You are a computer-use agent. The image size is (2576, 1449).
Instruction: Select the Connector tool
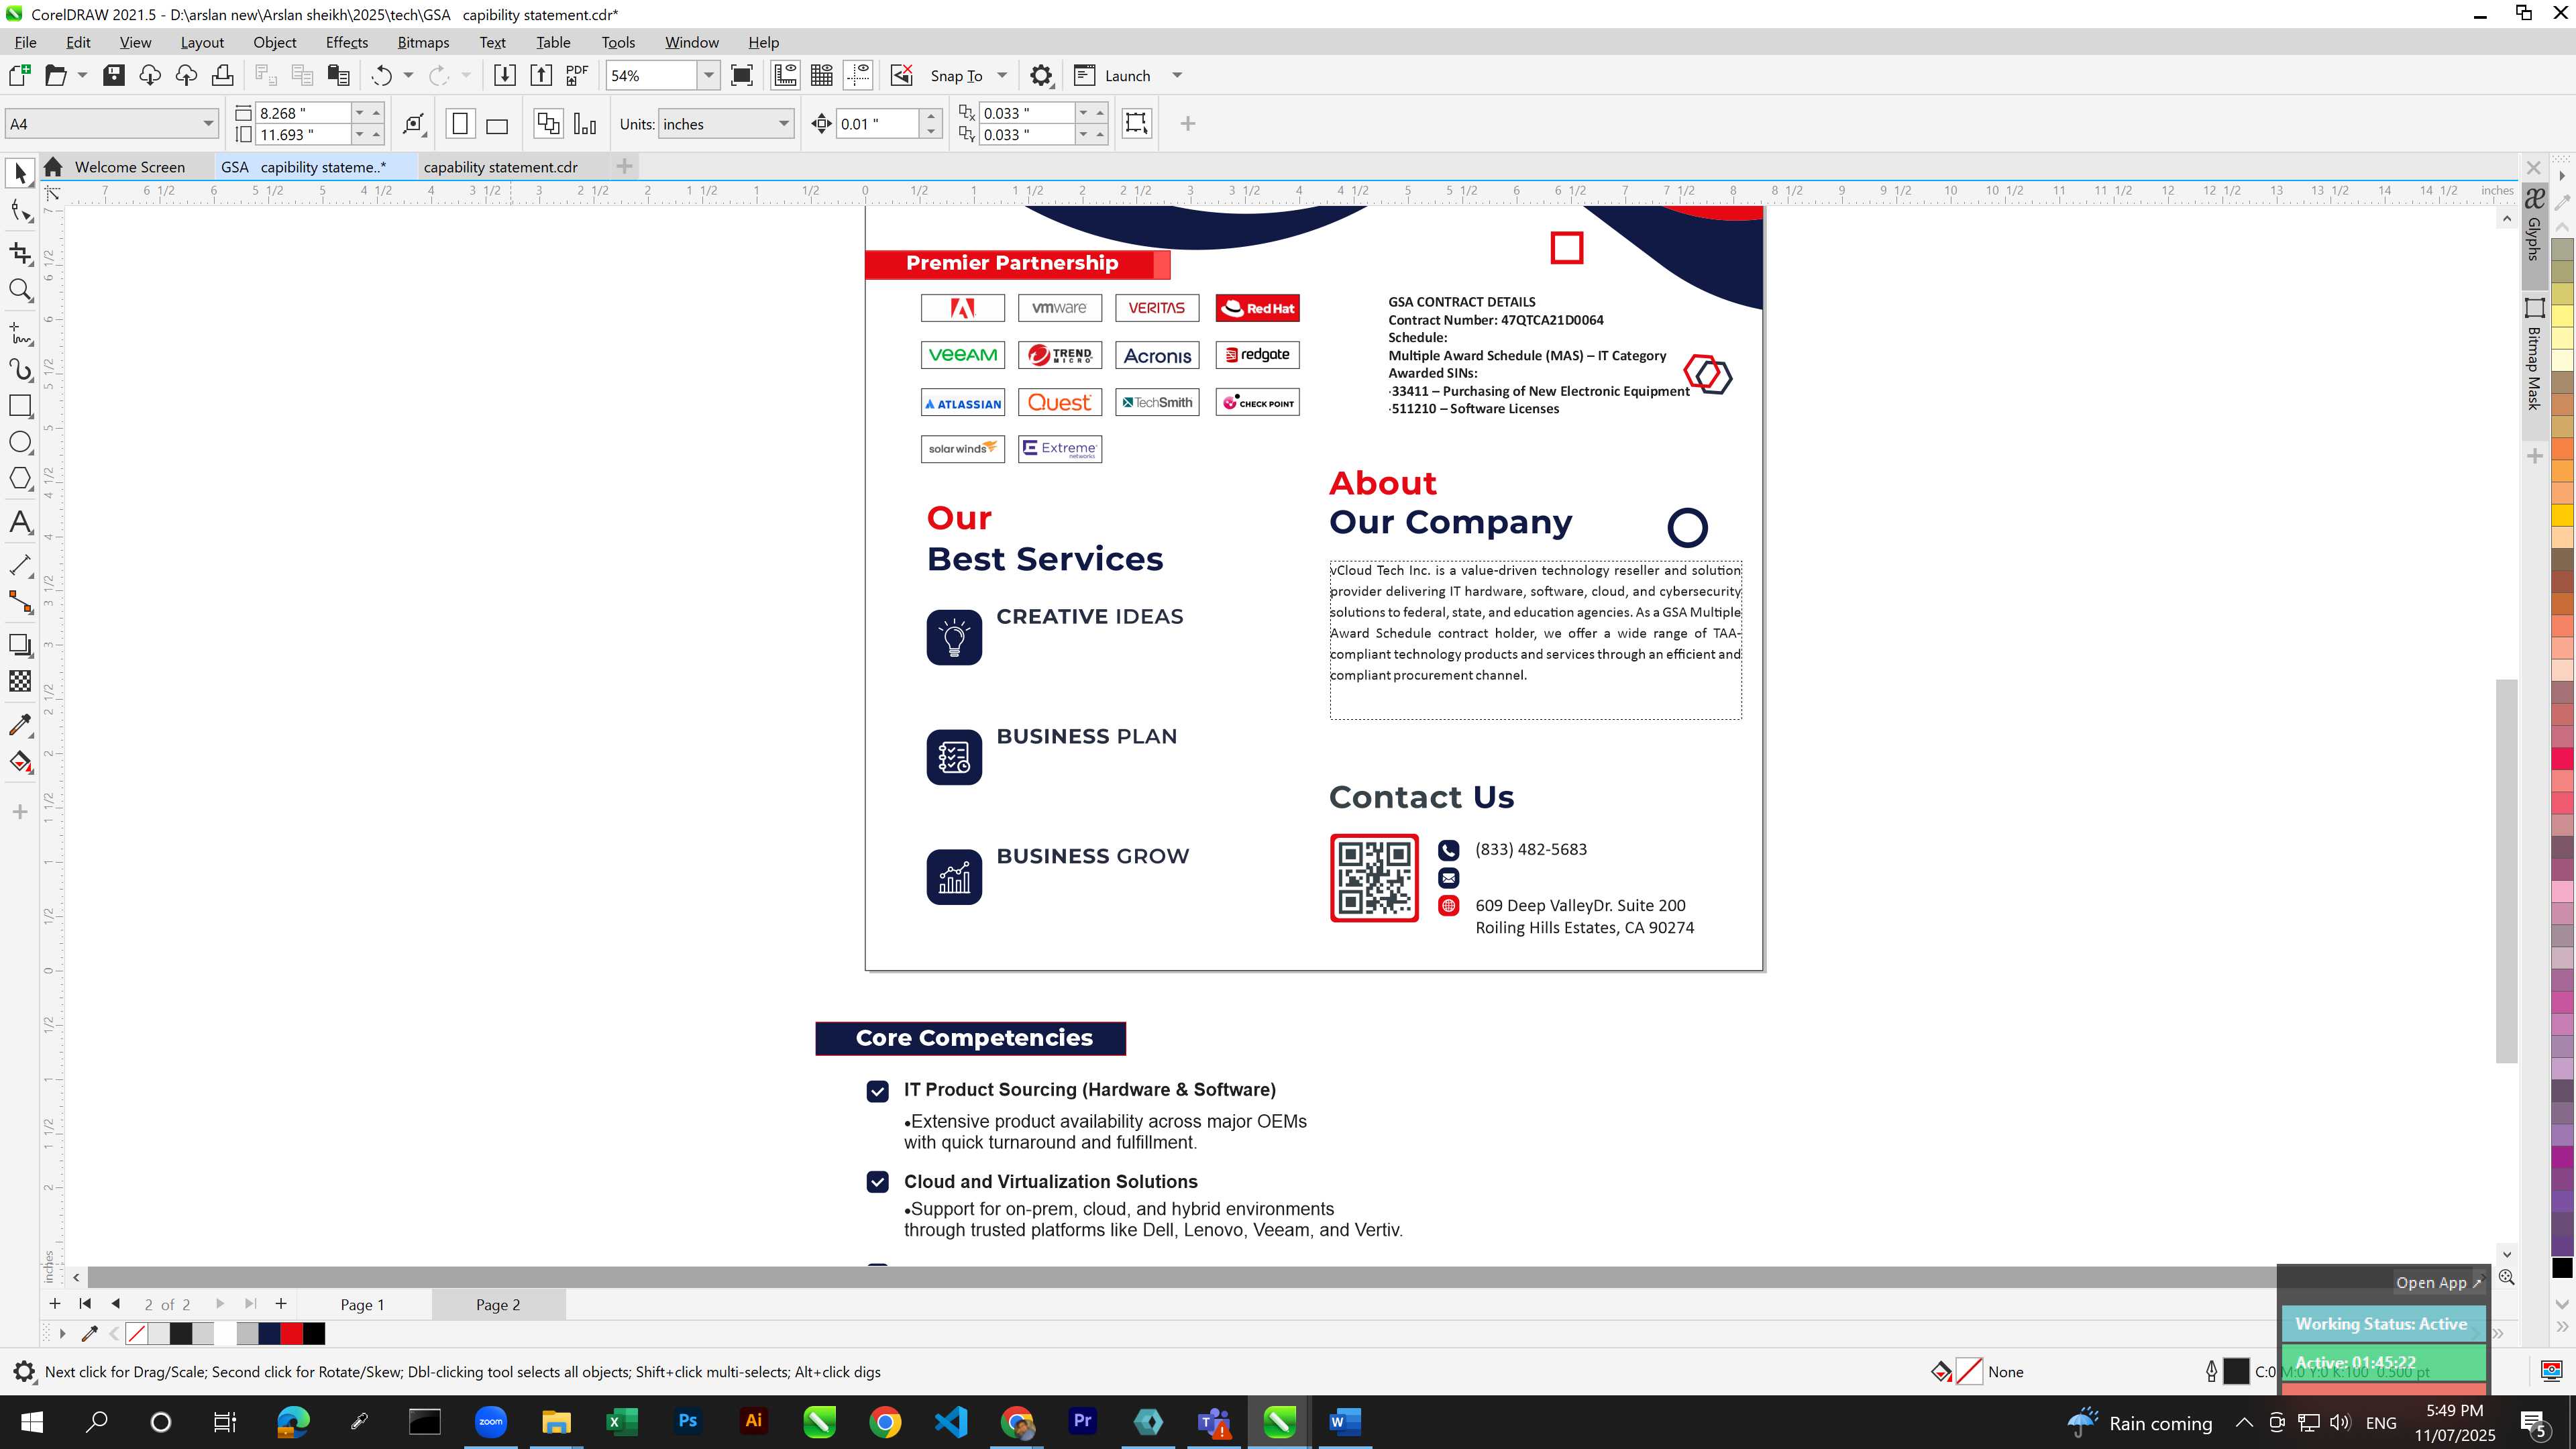(x=20, y=601)
